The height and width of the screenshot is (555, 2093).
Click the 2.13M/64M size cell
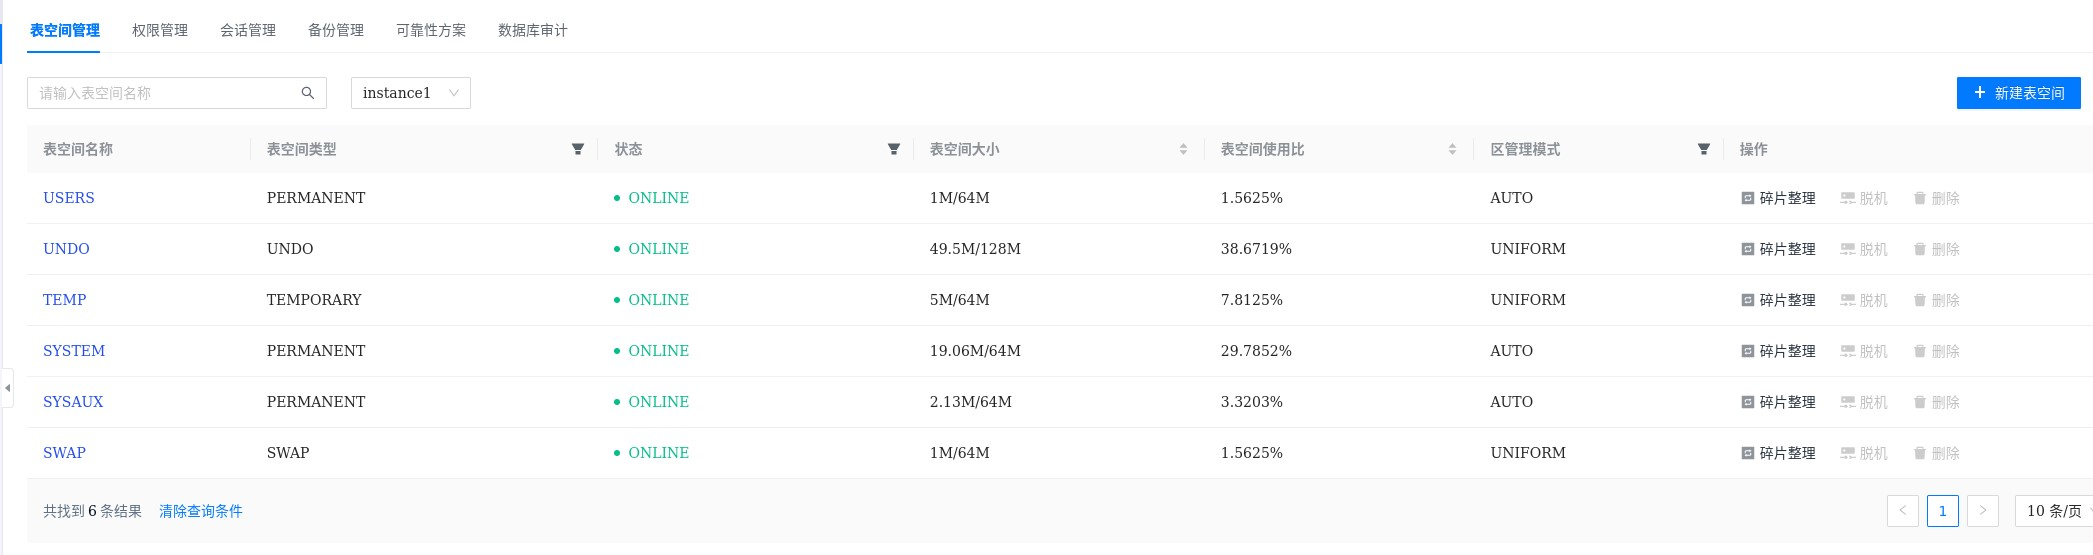click(x=971, y=402)
